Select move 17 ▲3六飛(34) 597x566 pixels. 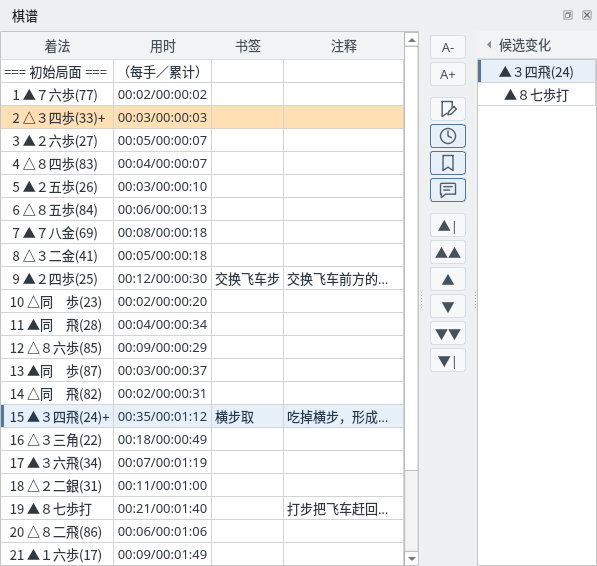202,462
